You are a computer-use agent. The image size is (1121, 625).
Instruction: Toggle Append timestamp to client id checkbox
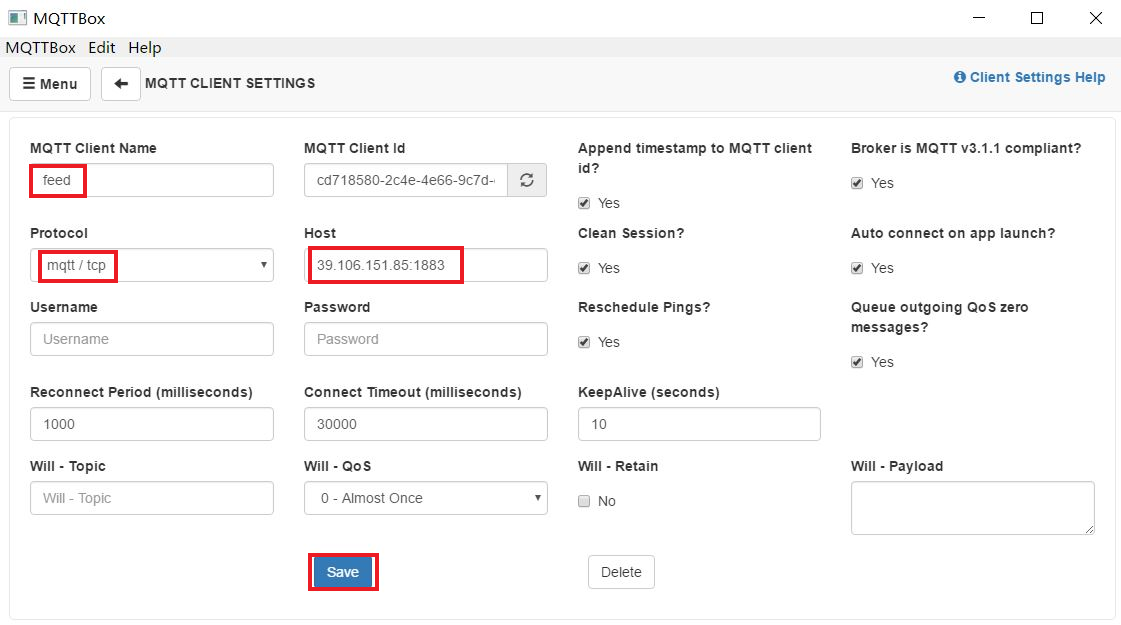click(x=584, y=203)
